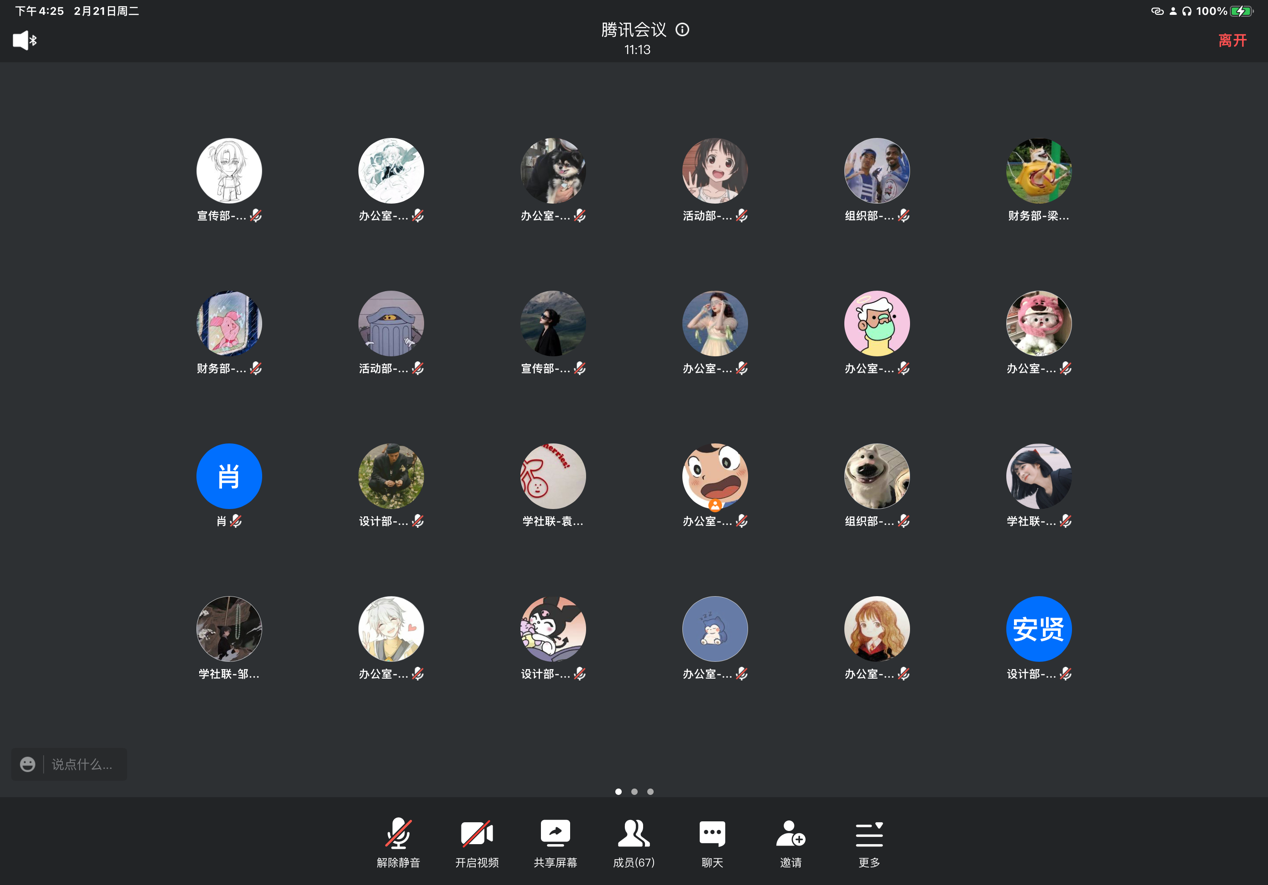Tap the 学社联-邹 participant avatar
The width and height of the screenshot is (1268, 885).
tap(229, 629)
